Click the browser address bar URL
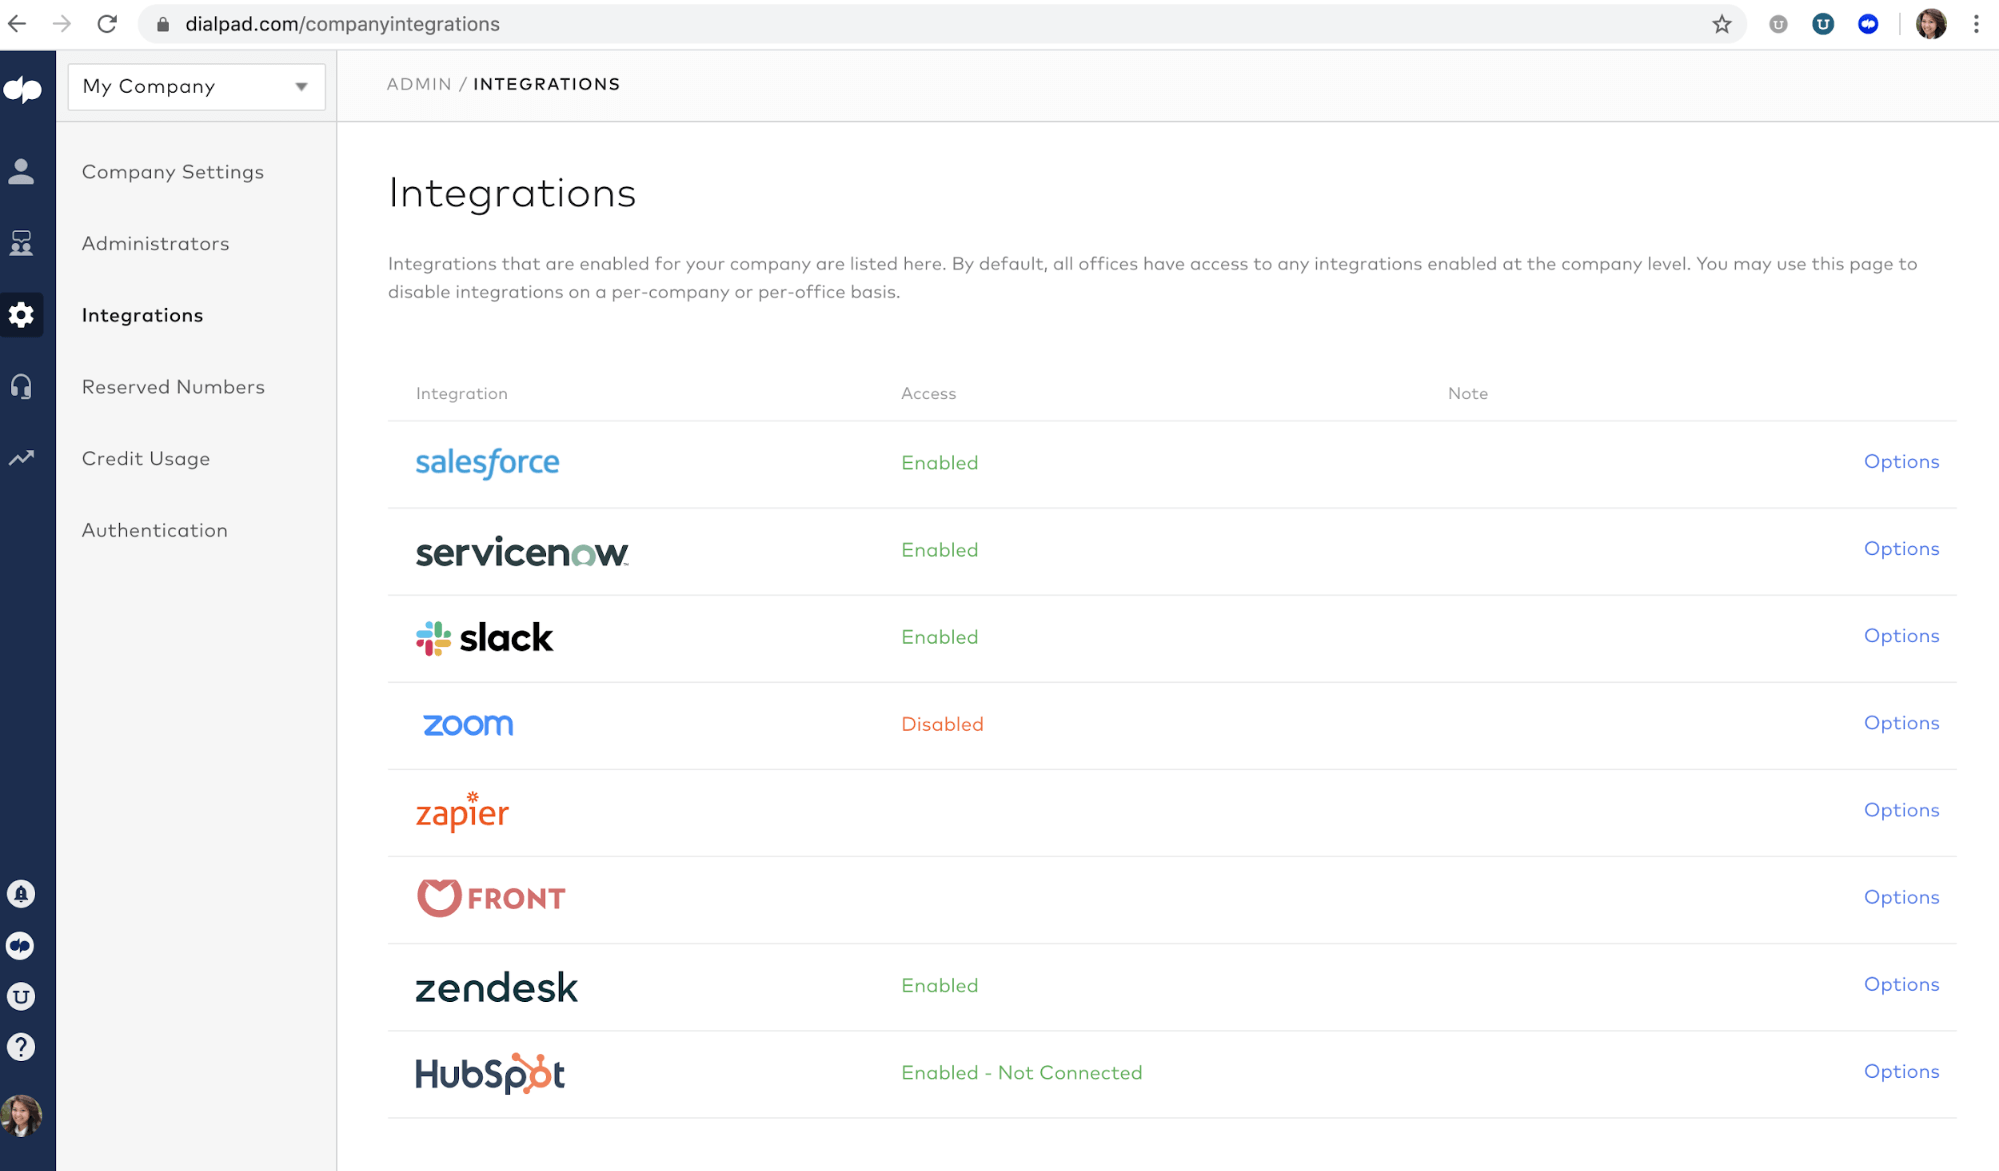The image size is (1999, 1171). click(342, 24)
